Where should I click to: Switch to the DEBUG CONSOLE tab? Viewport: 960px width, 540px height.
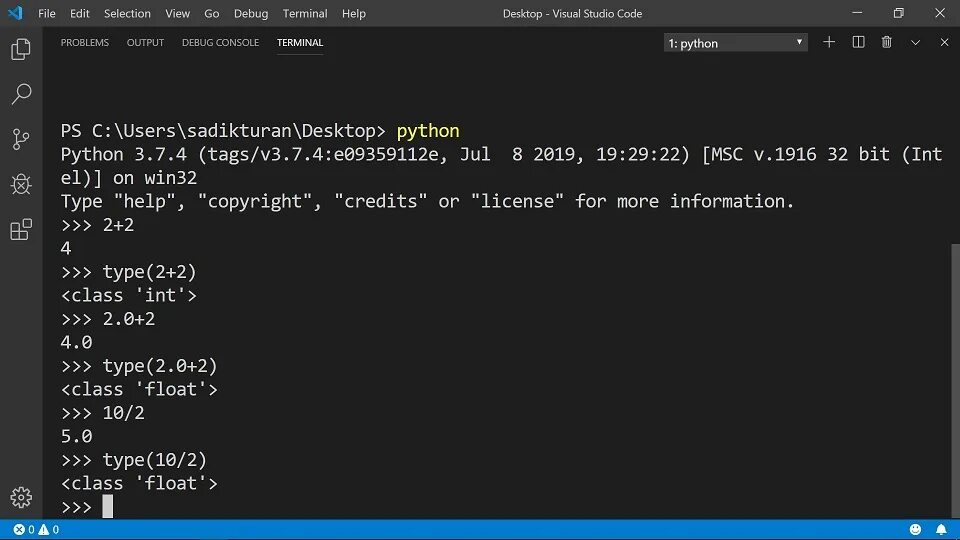coord(220,42)
